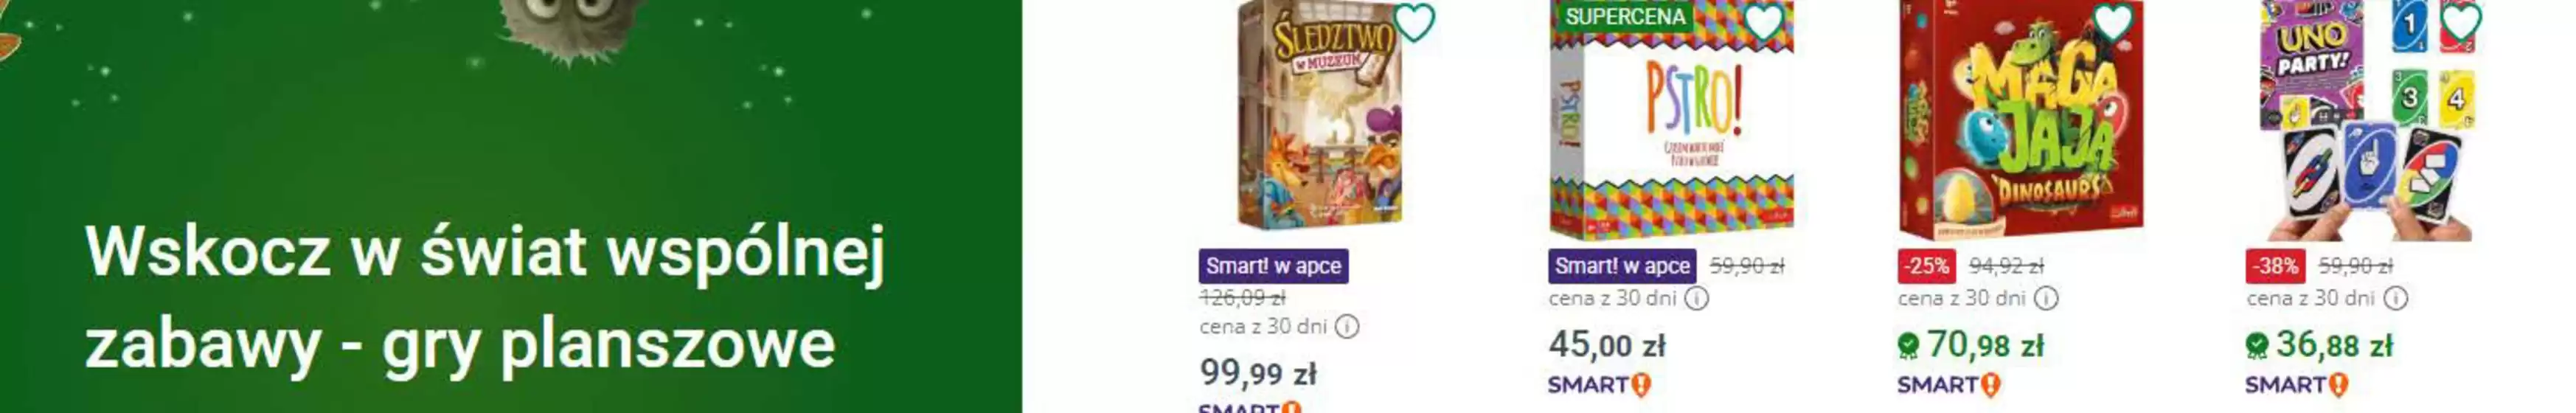Show 30-day price info beside 59,90 zł Pstro

point(1697,298)
